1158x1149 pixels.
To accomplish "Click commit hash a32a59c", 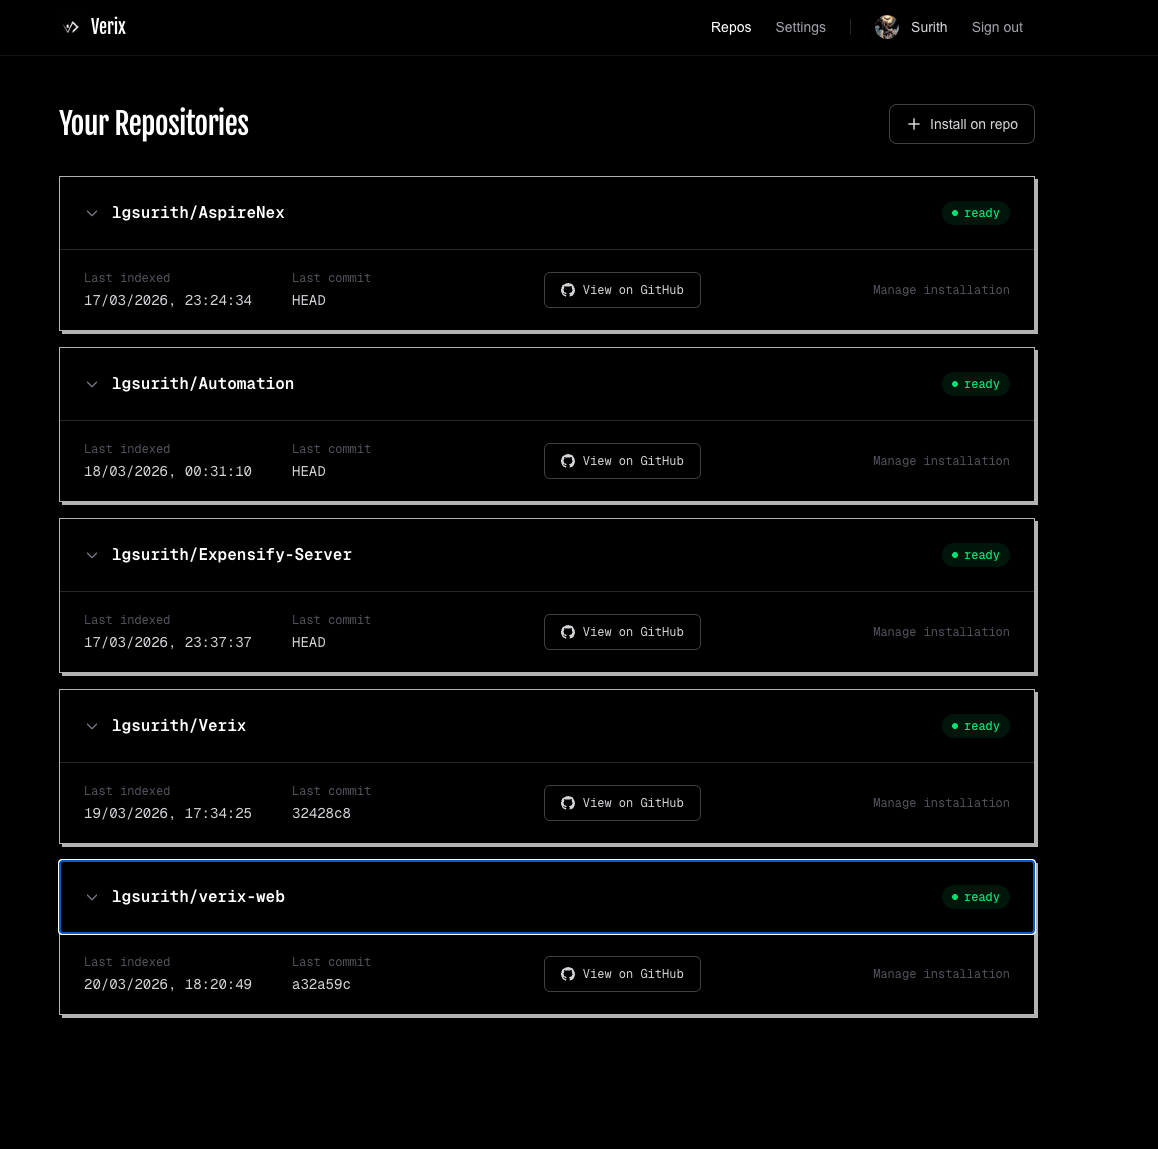I will coord(321,984).
